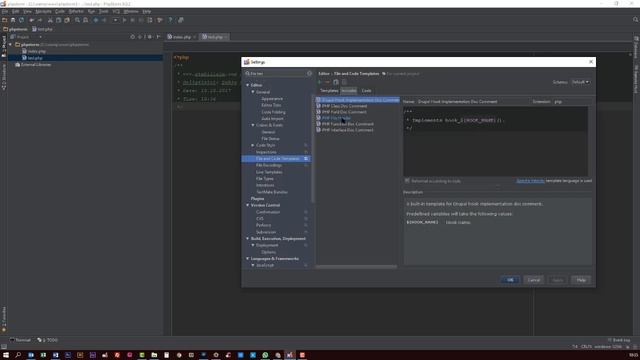Open the Edit menu
The image size is (640, 360).
(x=16, y=11)
